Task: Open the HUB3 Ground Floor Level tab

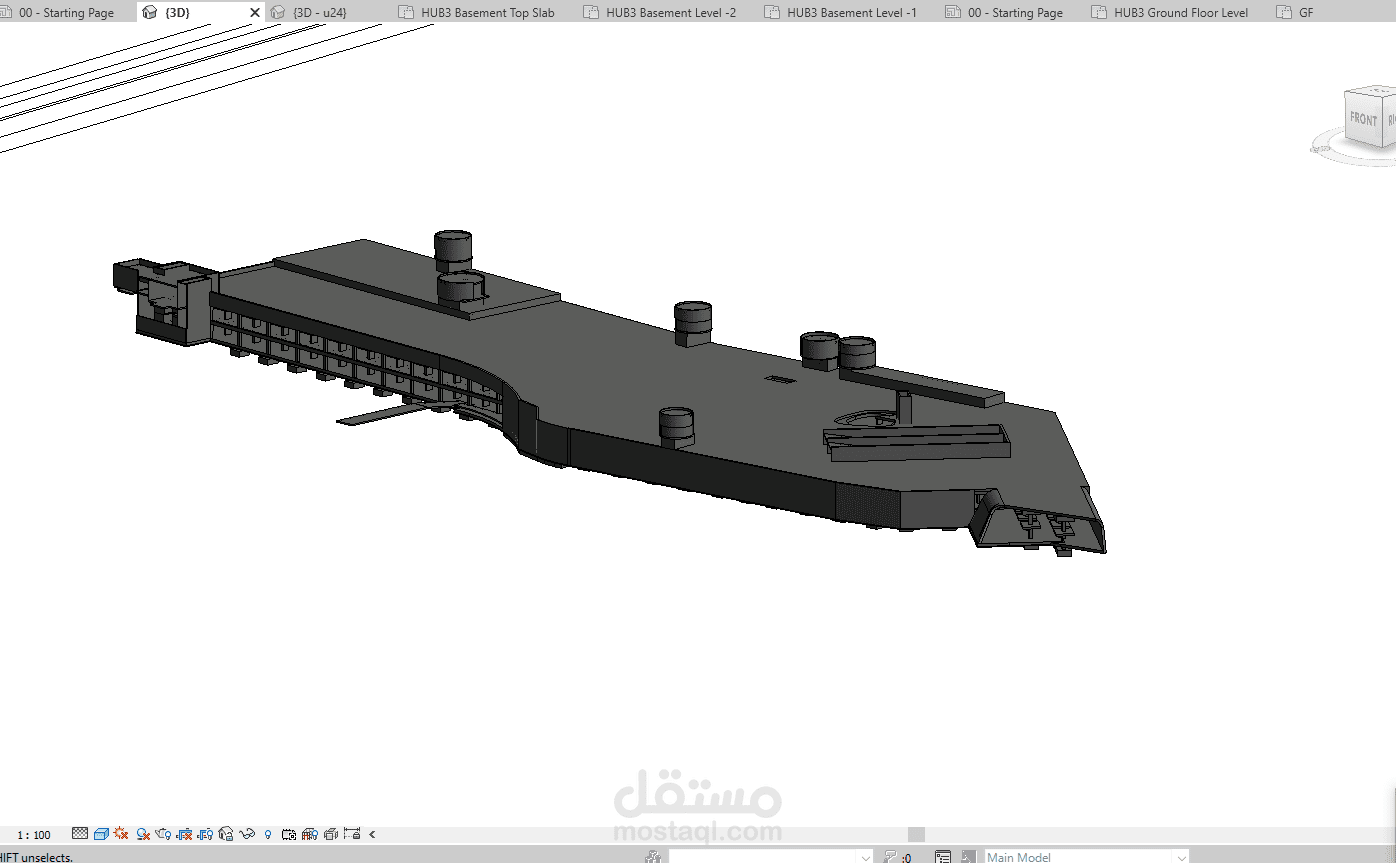Action: (1170, 13)
